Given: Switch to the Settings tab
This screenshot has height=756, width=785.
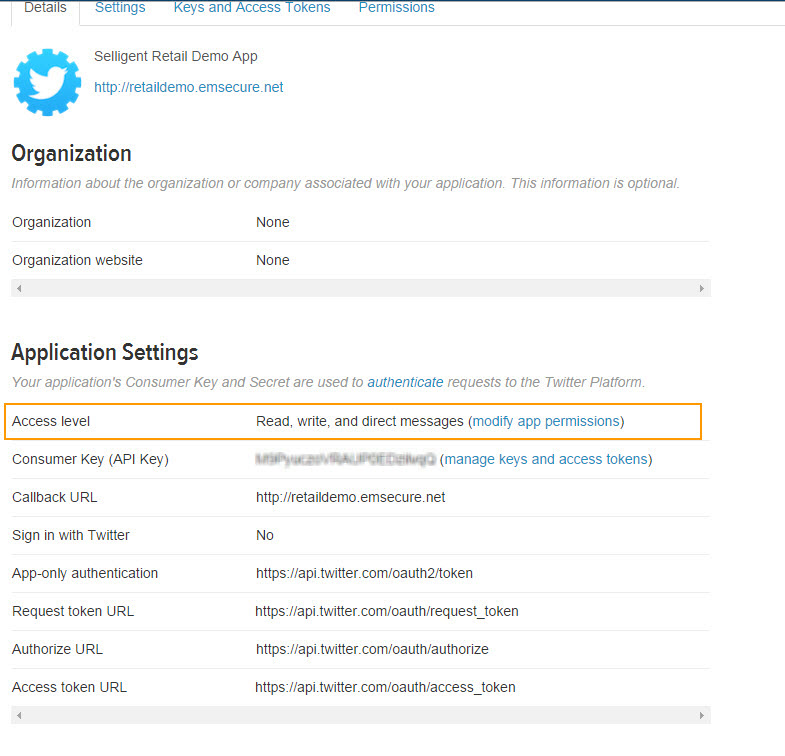Looking at the screenshot, I should 120,8.
